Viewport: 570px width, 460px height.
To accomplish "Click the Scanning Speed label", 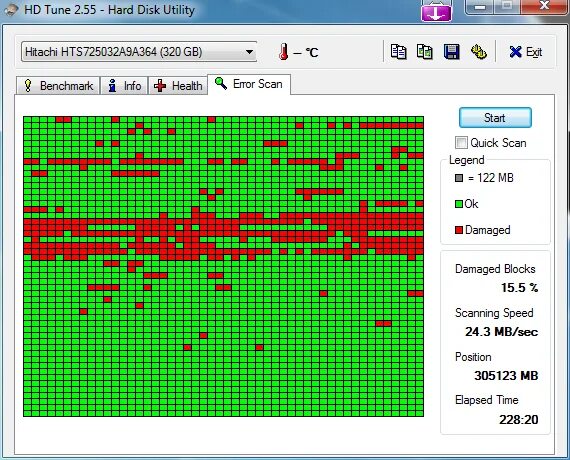I will pos(494,313).
